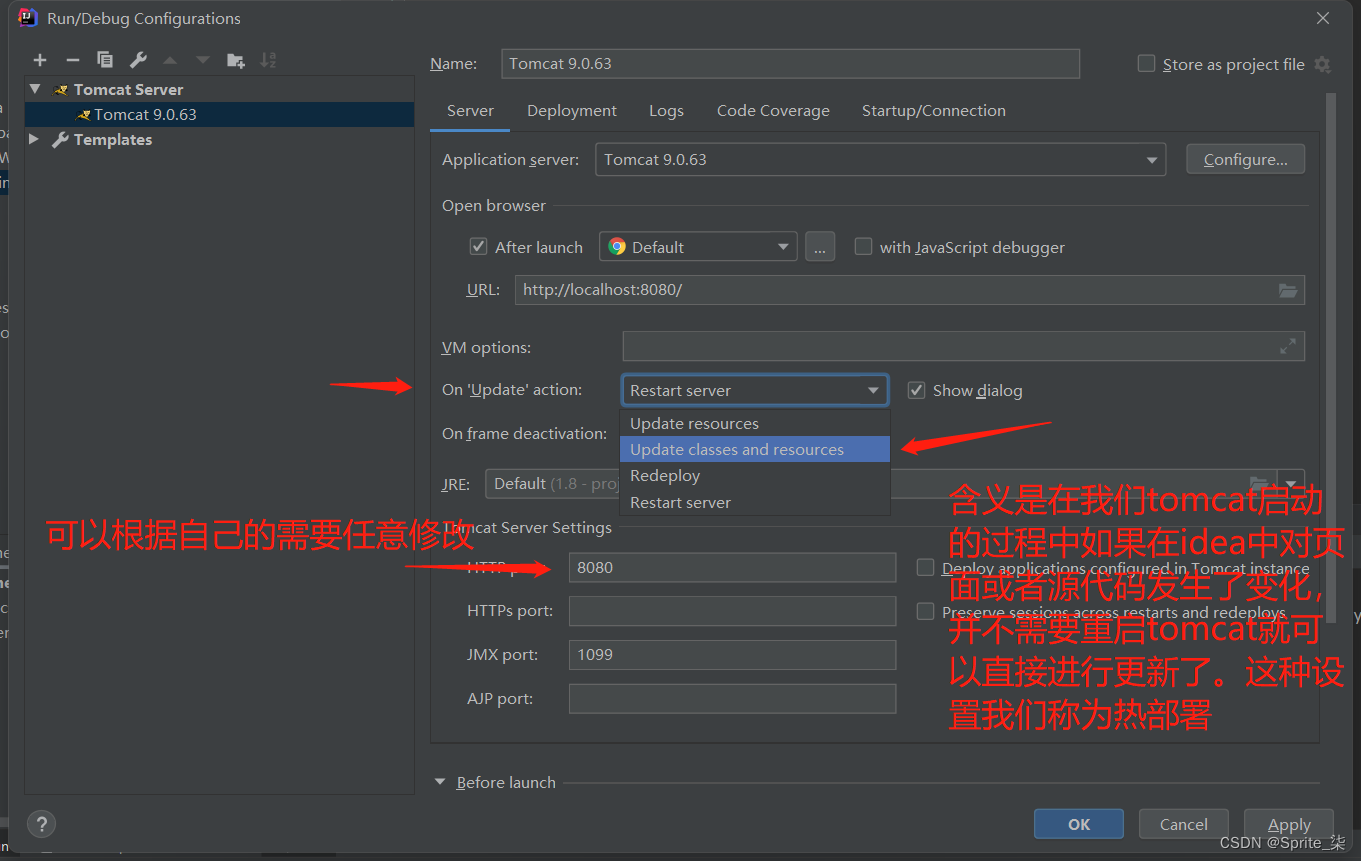
Task: Choose Redeploy from the dropdown list
Action: [x=755, y=476]
